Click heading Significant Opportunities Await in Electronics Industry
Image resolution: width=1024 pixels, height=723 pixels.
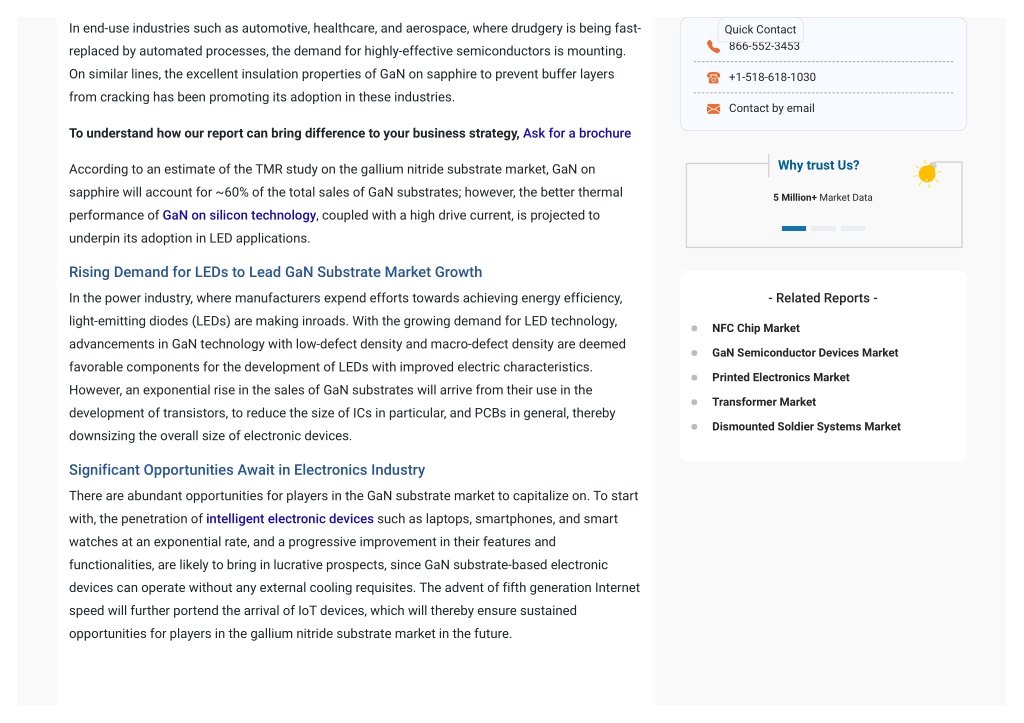click(x=247, y=470)
